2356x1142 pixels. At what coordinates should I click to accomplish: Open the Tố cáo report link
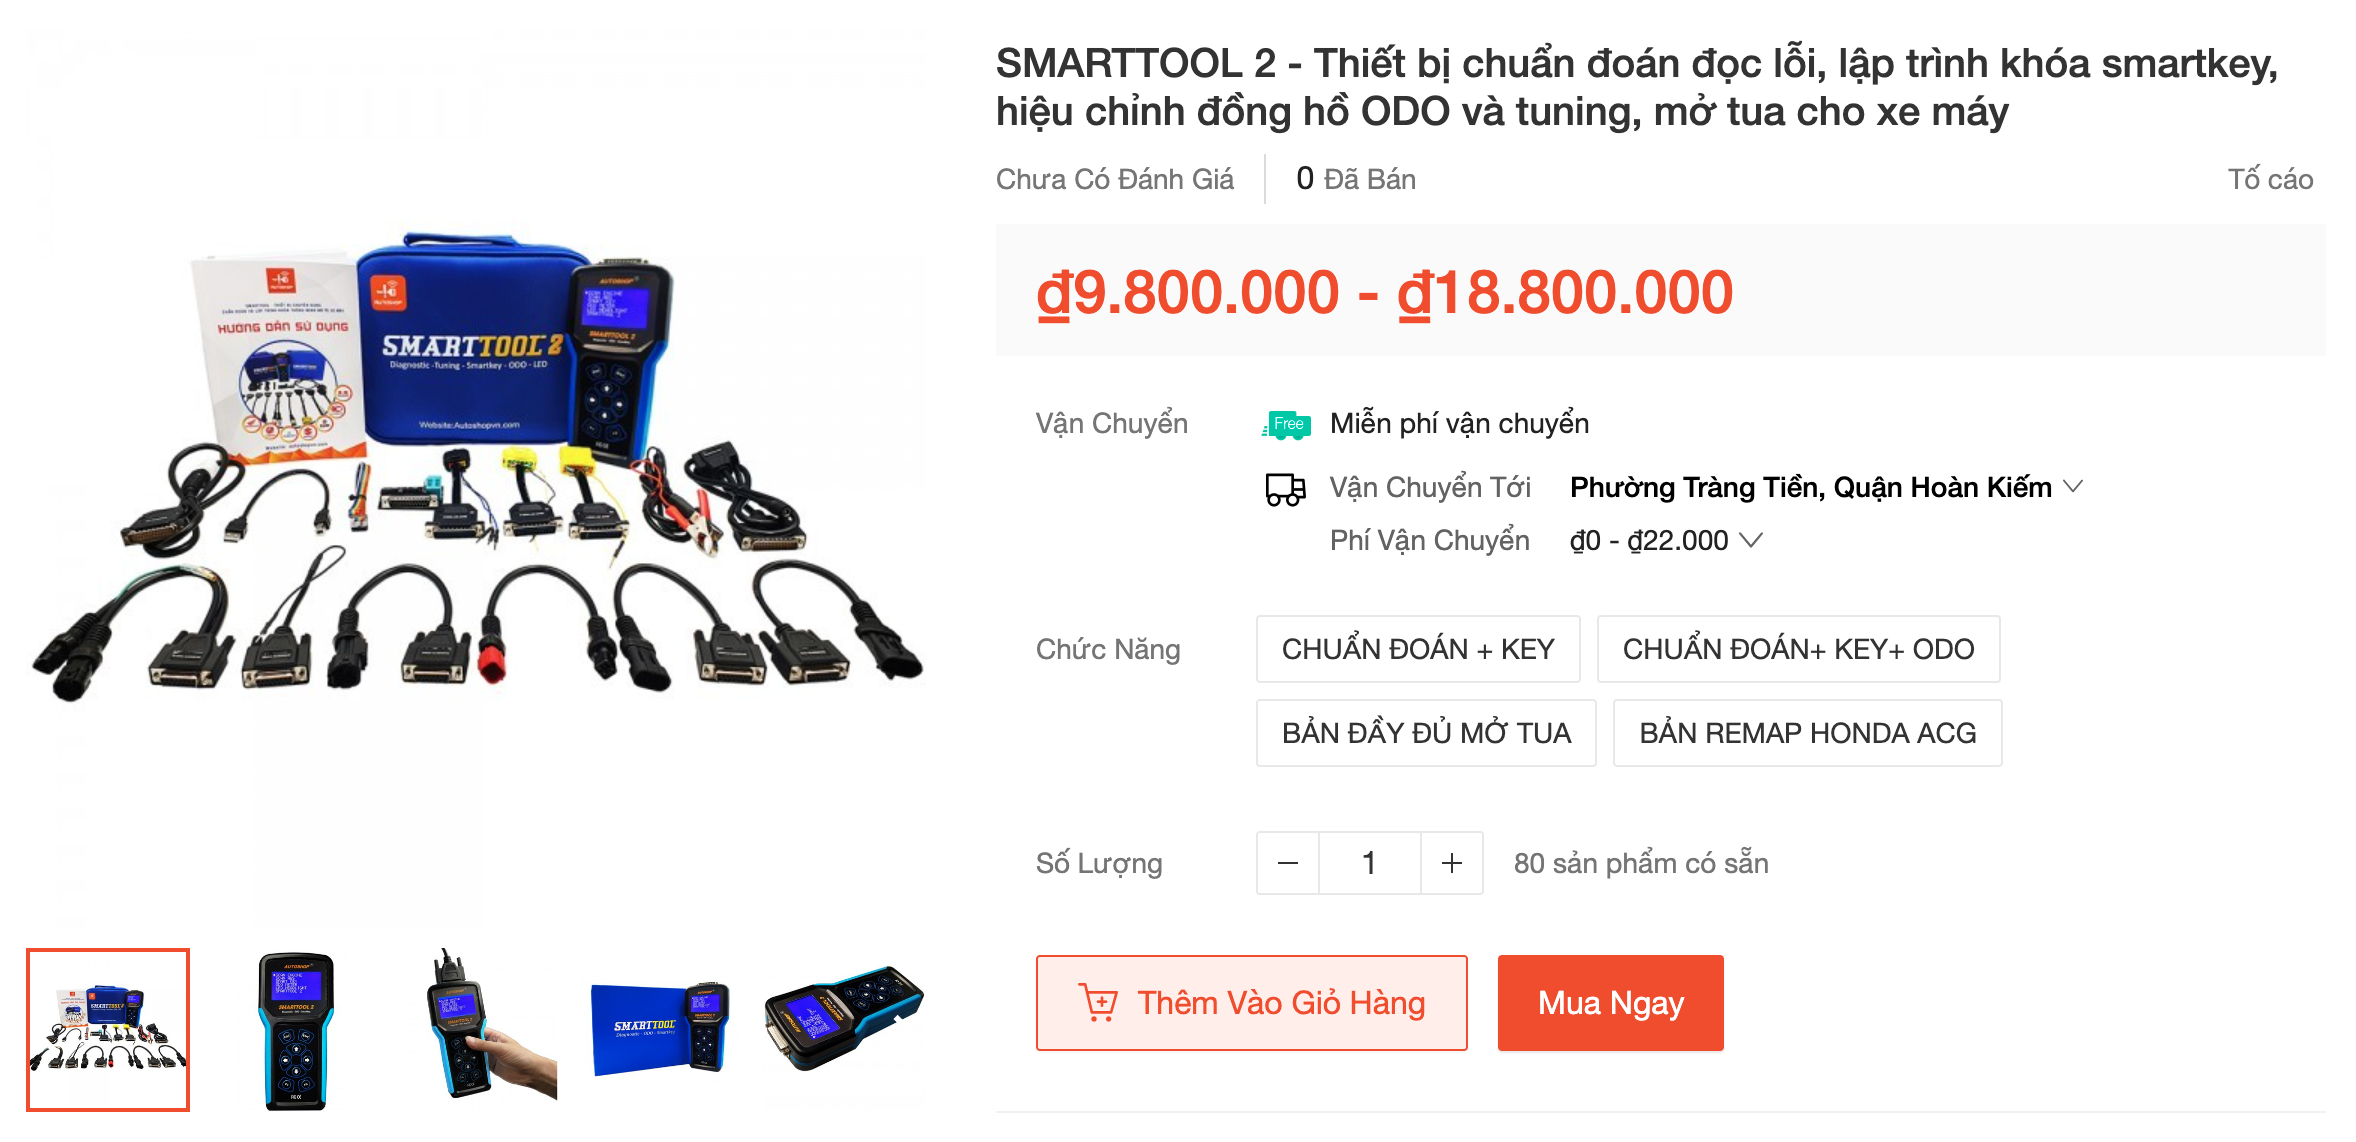(2270, 180)
